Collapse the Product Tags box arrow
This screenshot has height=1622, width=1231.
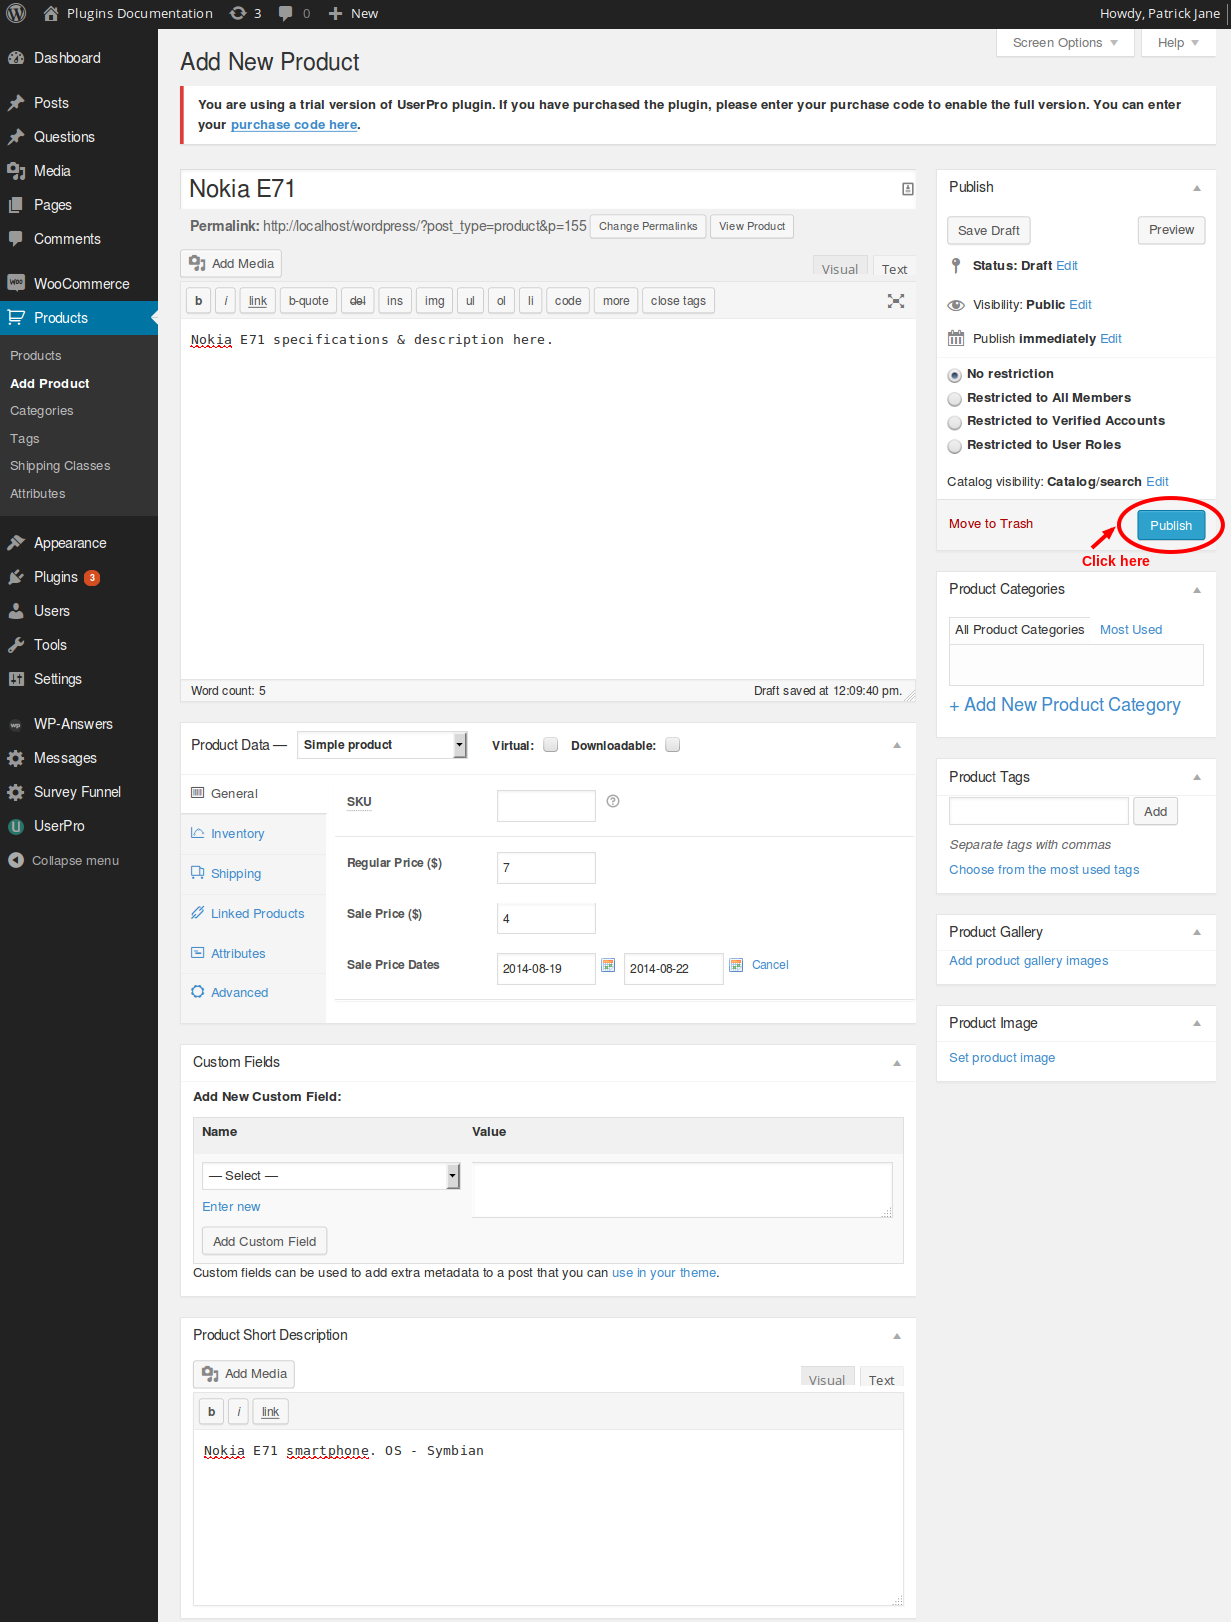(x=1197, y=778)
